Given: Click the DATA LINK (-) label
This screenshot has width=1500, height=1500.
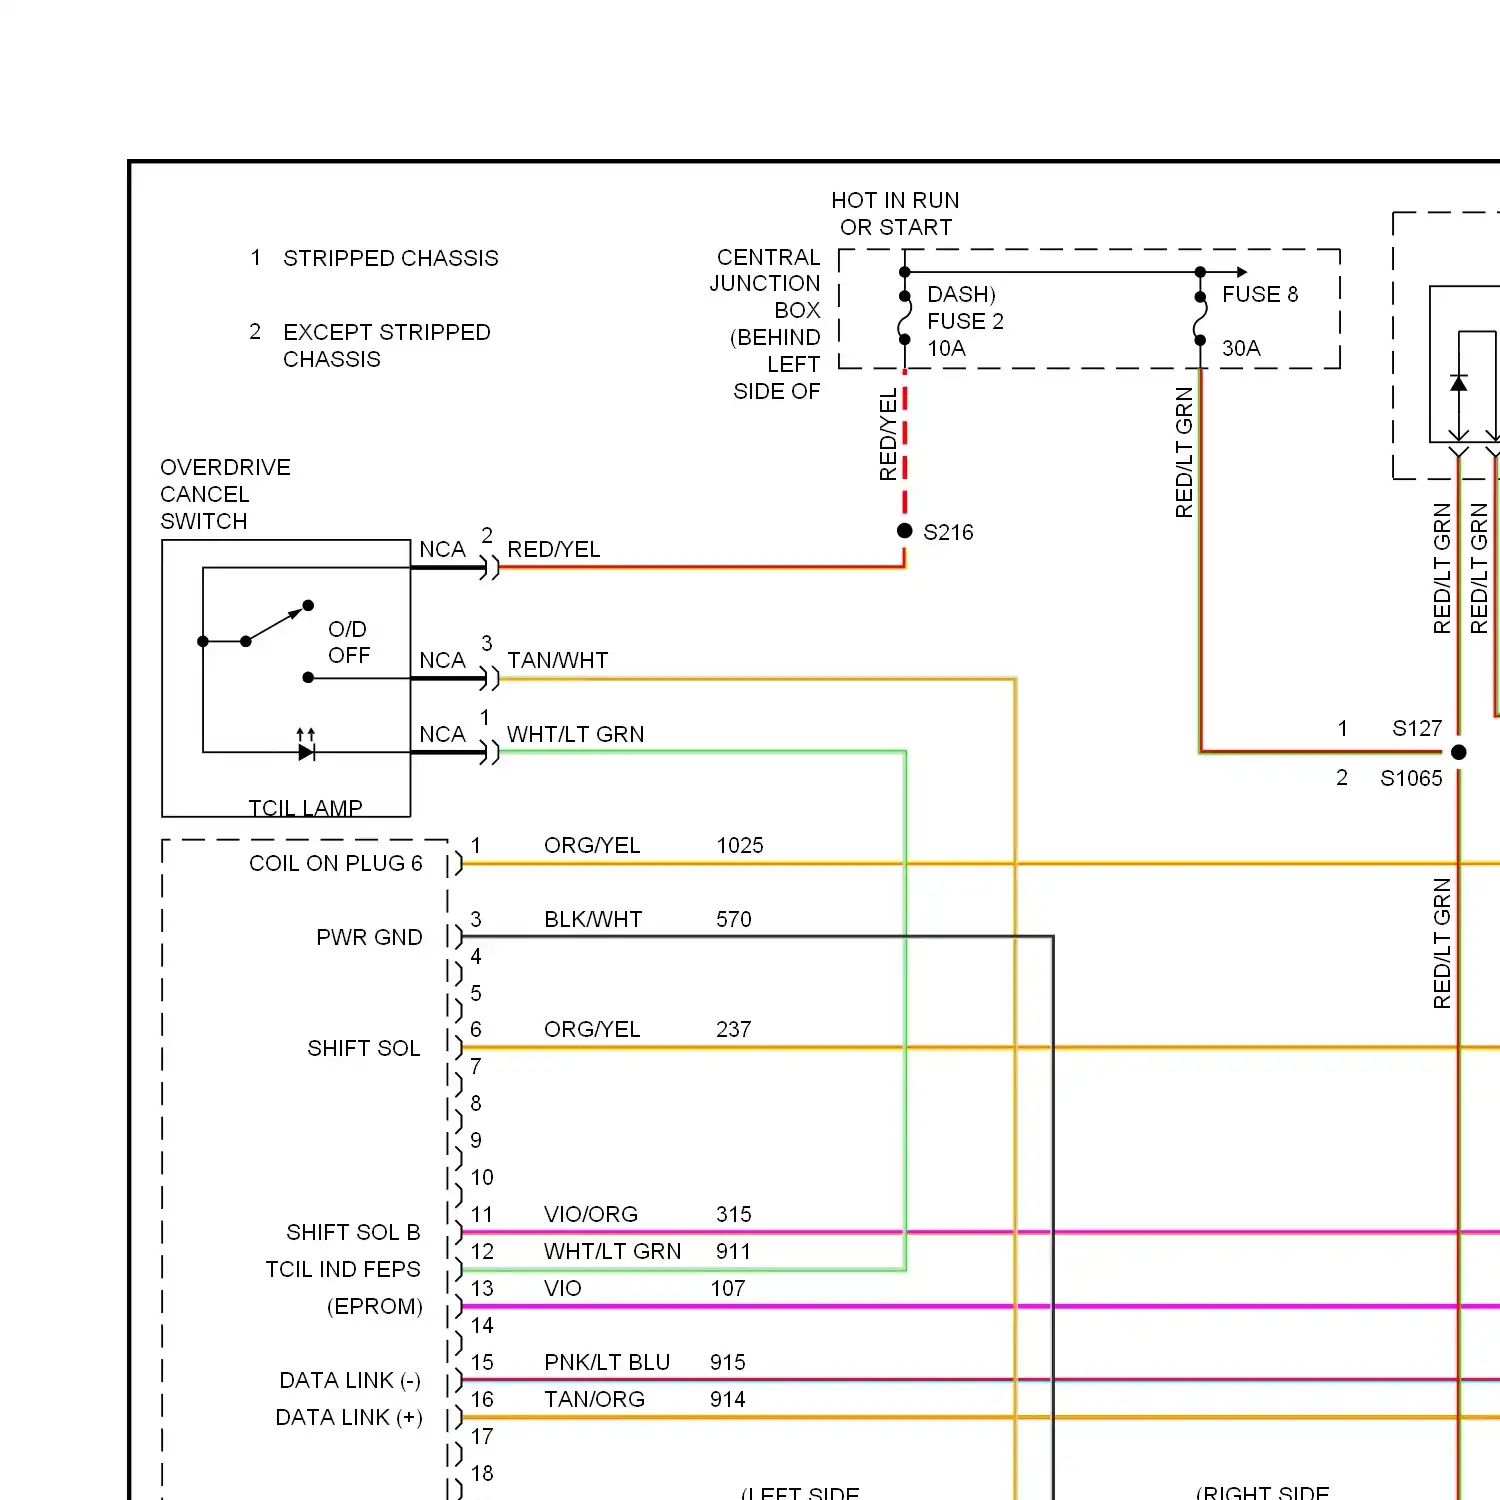Looking at the screenshot, I should click(350, 1380).
